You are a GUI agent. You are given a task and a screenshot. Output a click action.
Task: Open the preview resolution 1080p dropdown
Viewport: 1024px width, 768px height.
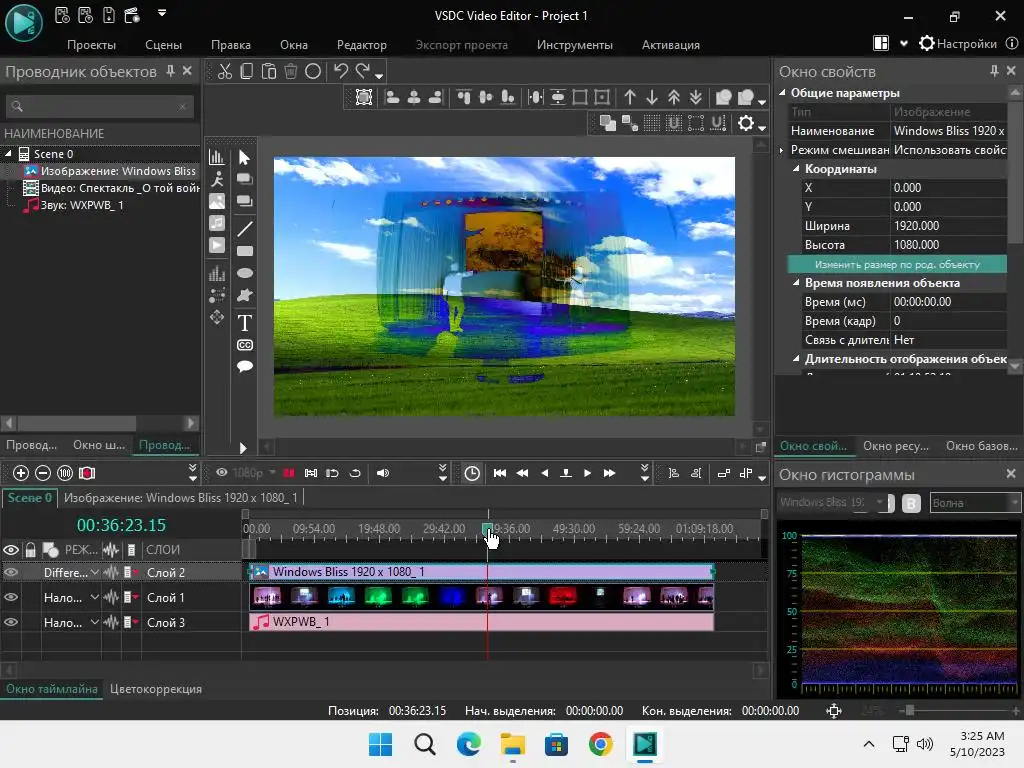[254, 473]
